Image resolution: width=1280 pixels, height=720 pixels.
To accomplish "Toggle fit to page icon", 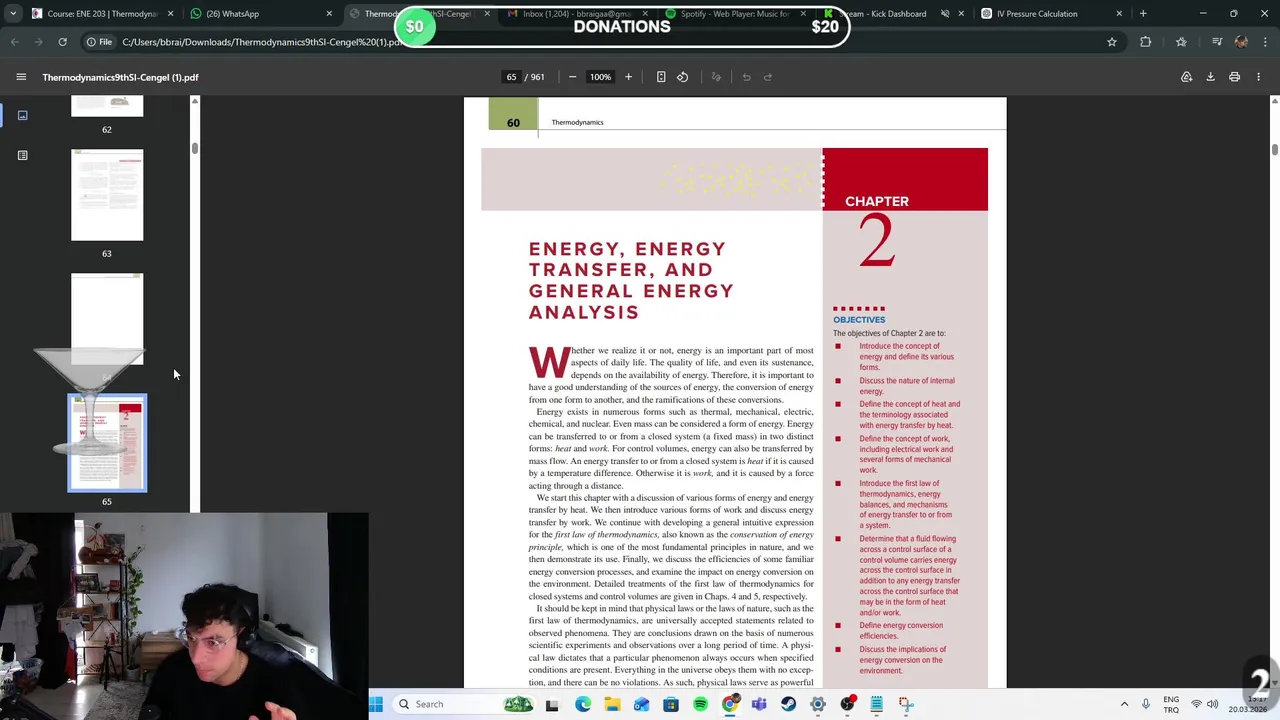I will [661, 77].
